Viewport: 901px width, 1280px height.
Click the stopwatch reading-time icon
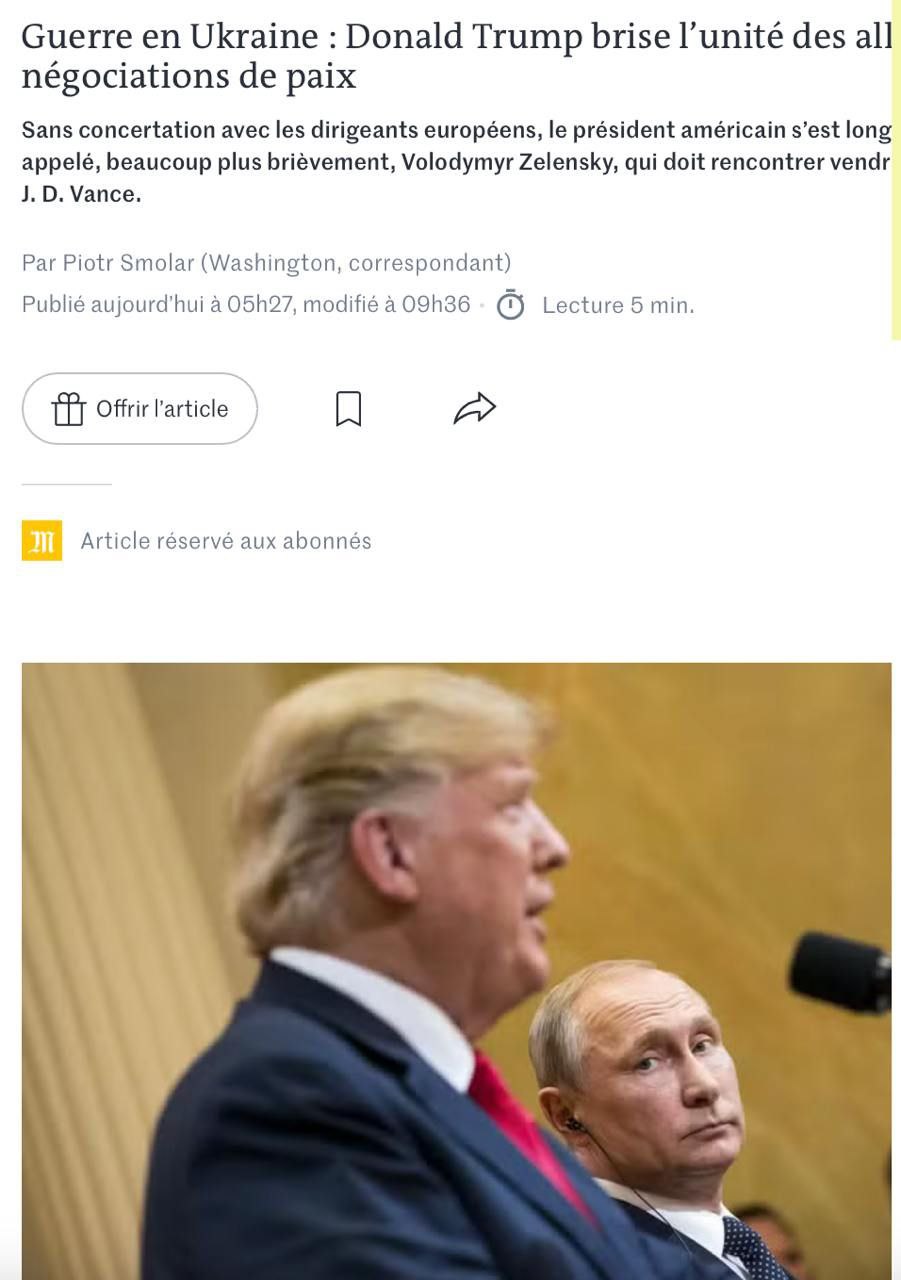(511, 304)
